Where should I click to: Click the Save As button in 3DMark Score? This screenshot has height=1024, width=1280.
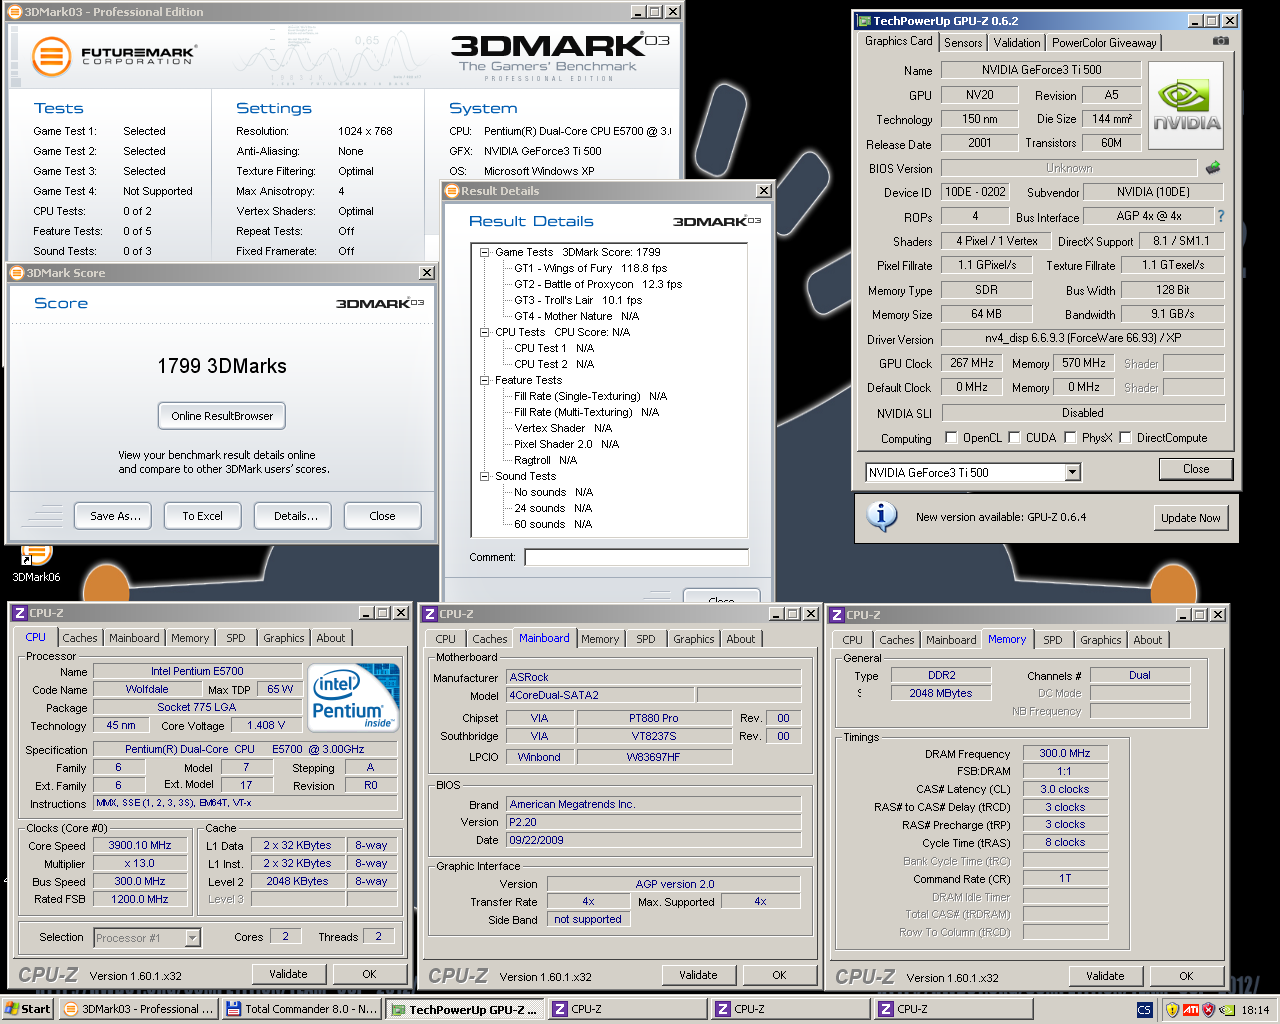(x=113, y=516)
